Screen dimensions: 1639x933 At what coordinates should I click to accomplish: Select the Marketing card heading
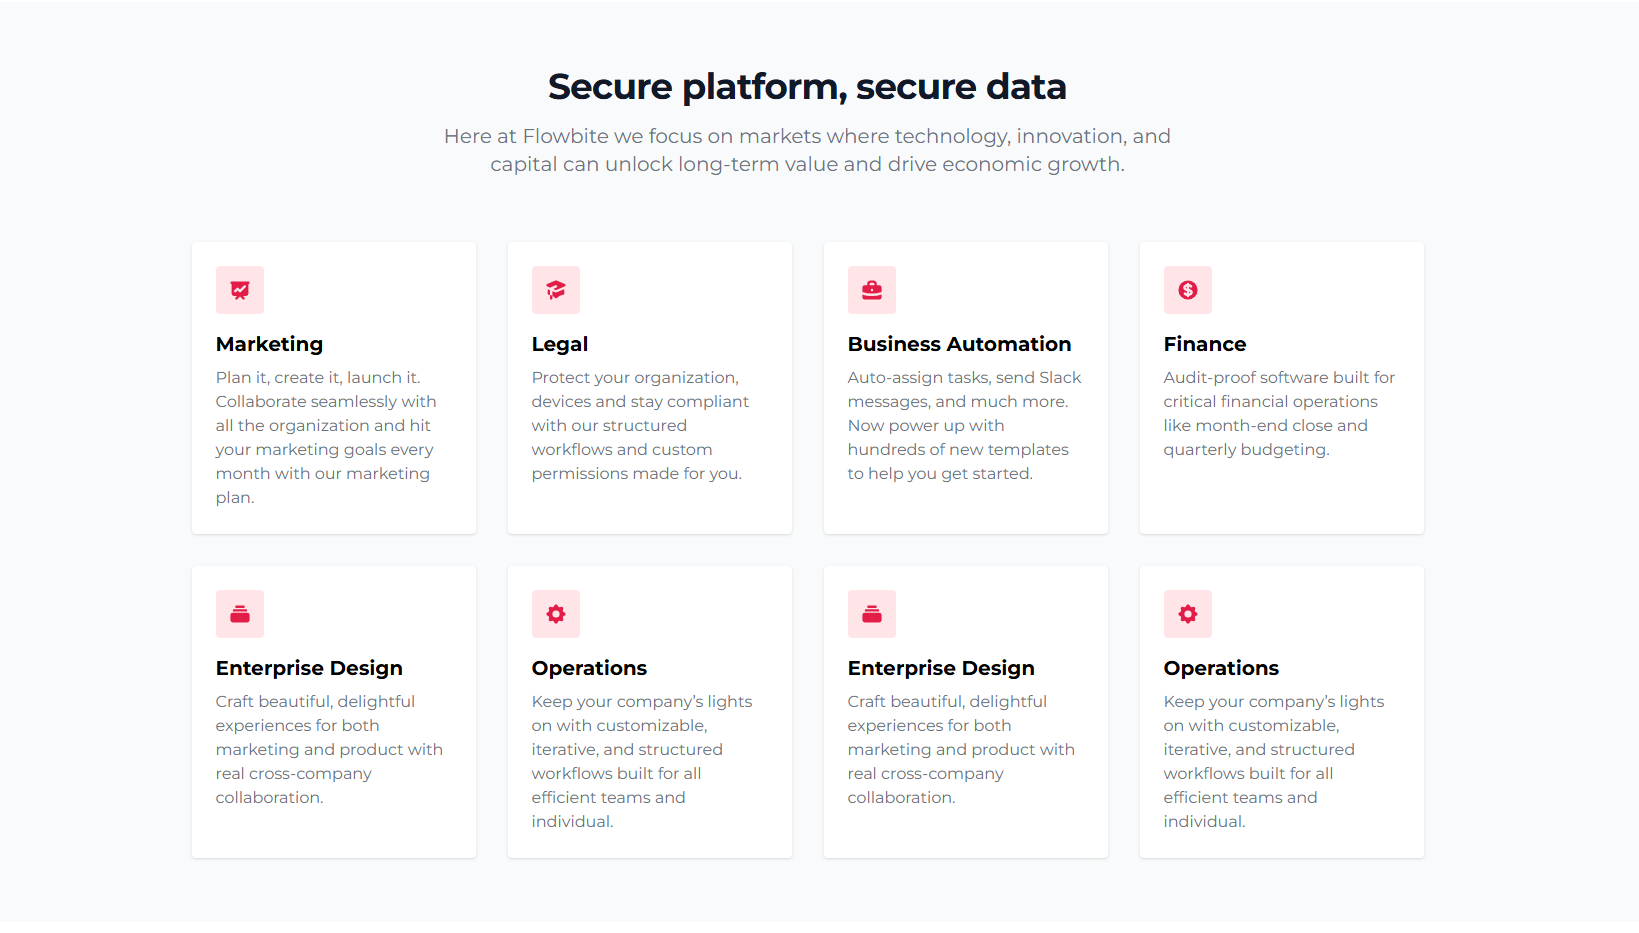269,344
